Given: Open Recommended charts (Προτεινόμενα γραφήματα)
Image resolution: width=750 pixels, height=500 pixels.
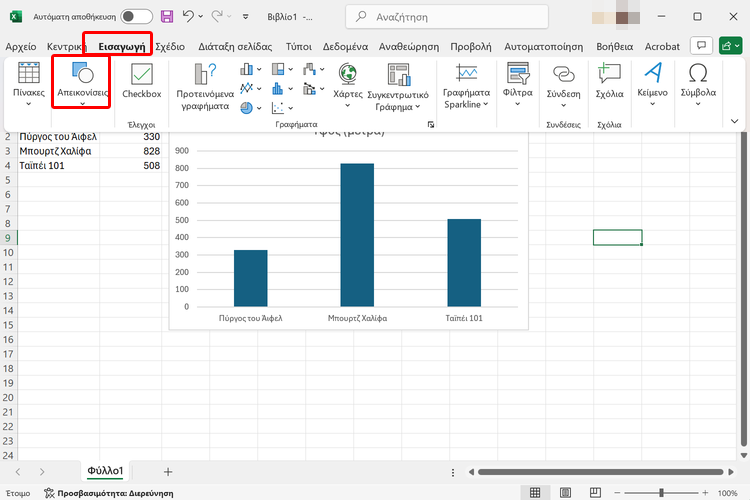Looking at the screenshot, I should coord(205,87).
